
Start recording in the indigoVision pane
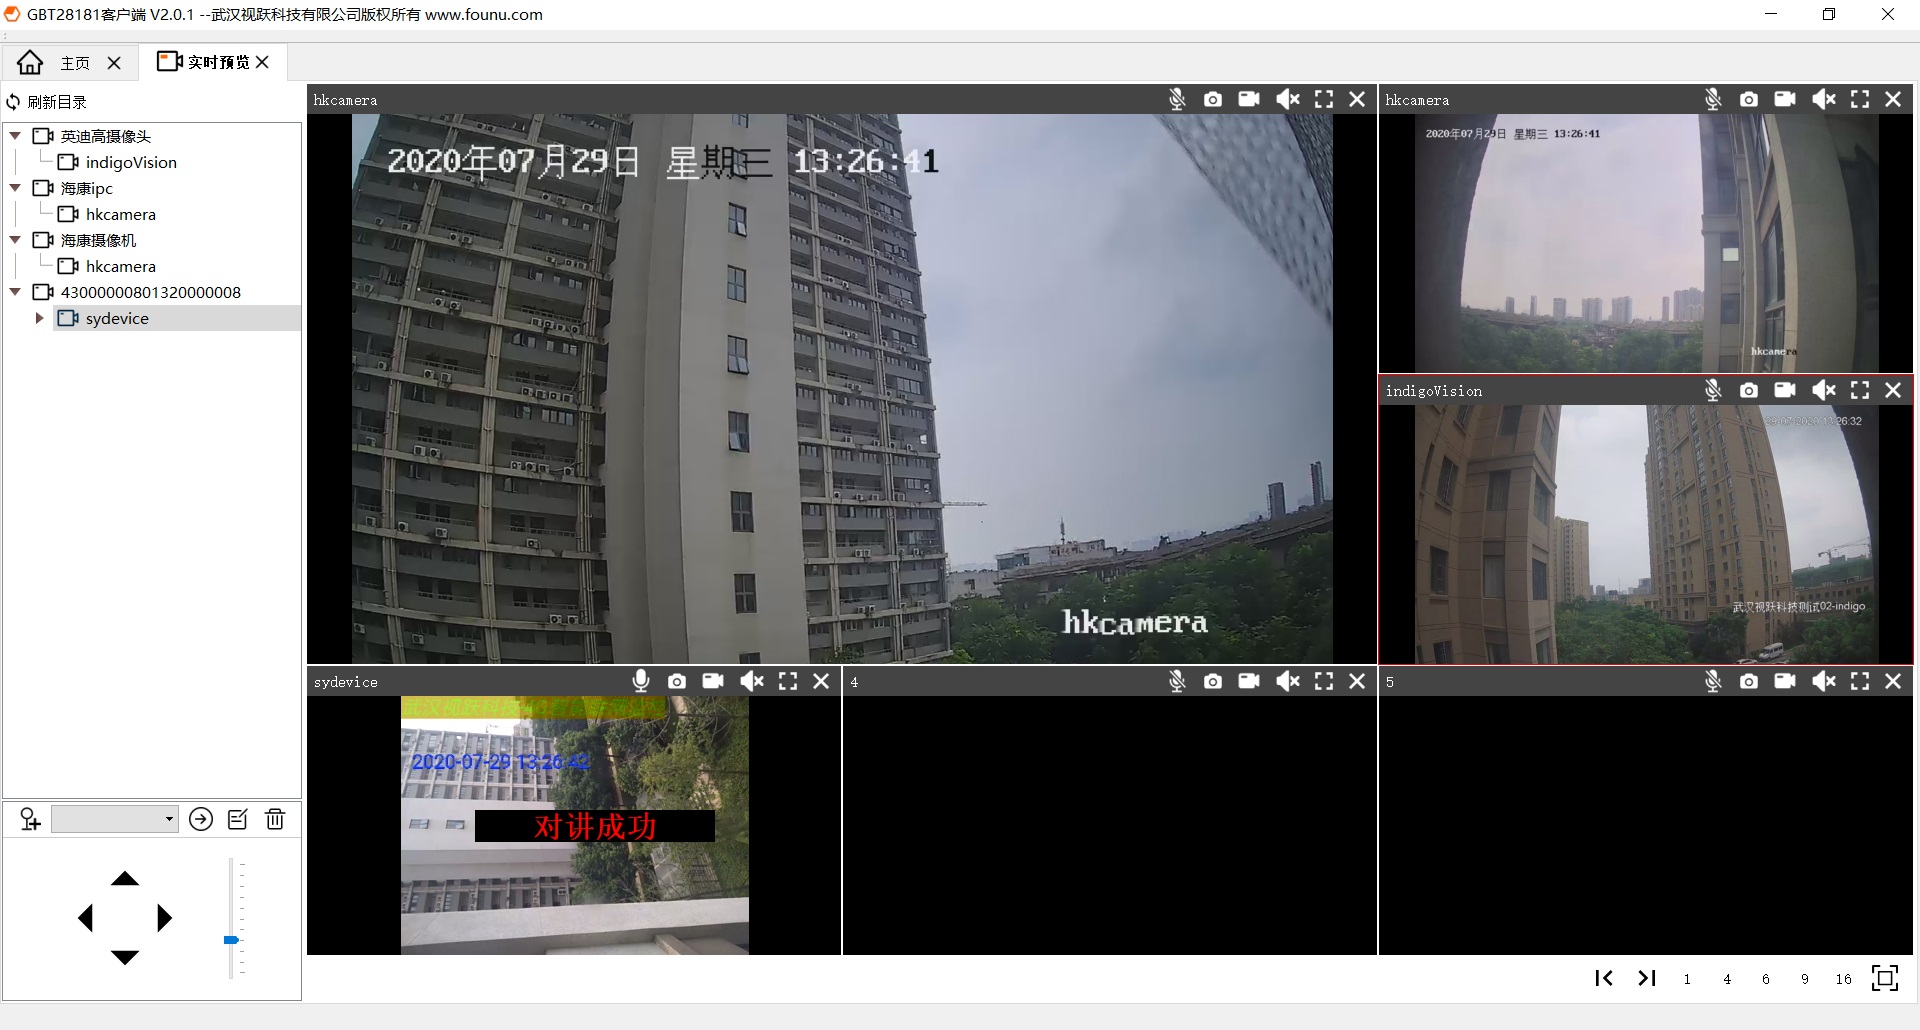[1785, 390]
